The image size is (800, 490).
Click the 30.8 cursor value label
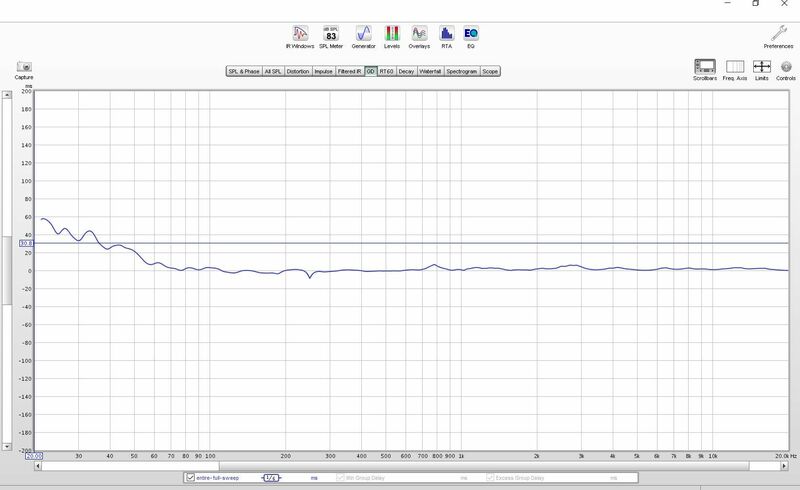coord(27,243)
